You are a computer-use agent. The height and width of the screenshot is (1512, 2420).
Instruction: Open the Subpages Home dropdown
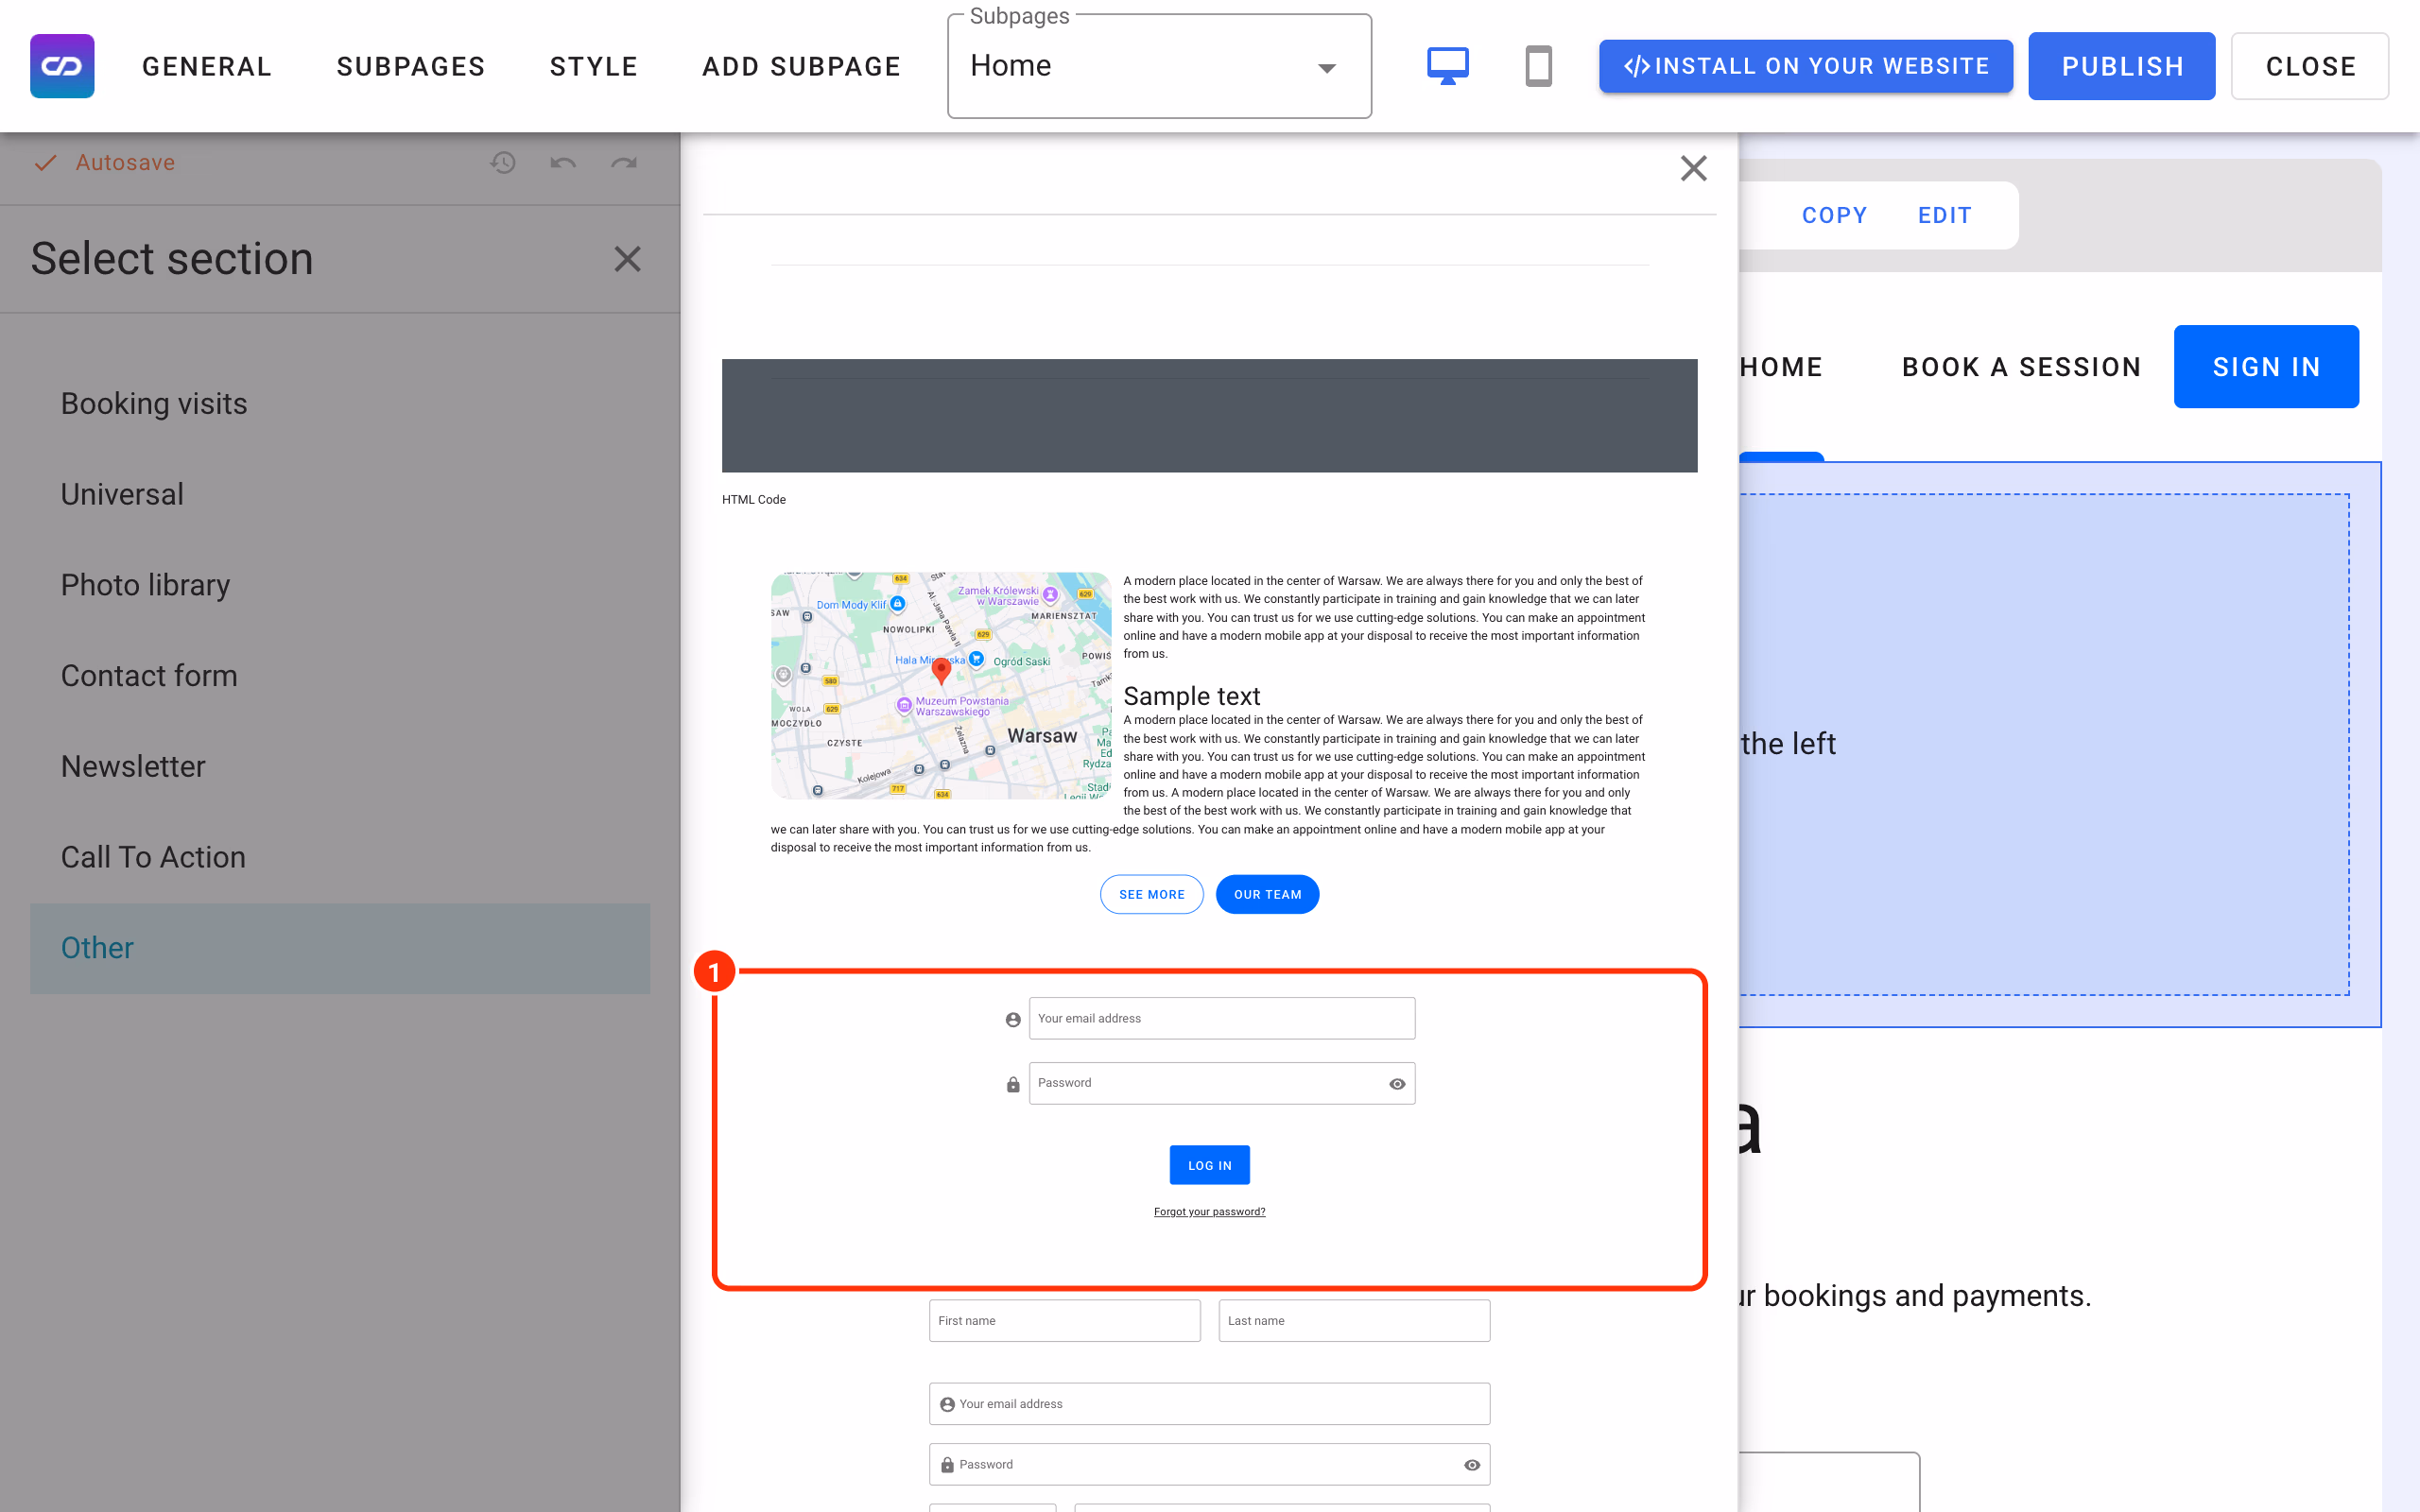1159,67
